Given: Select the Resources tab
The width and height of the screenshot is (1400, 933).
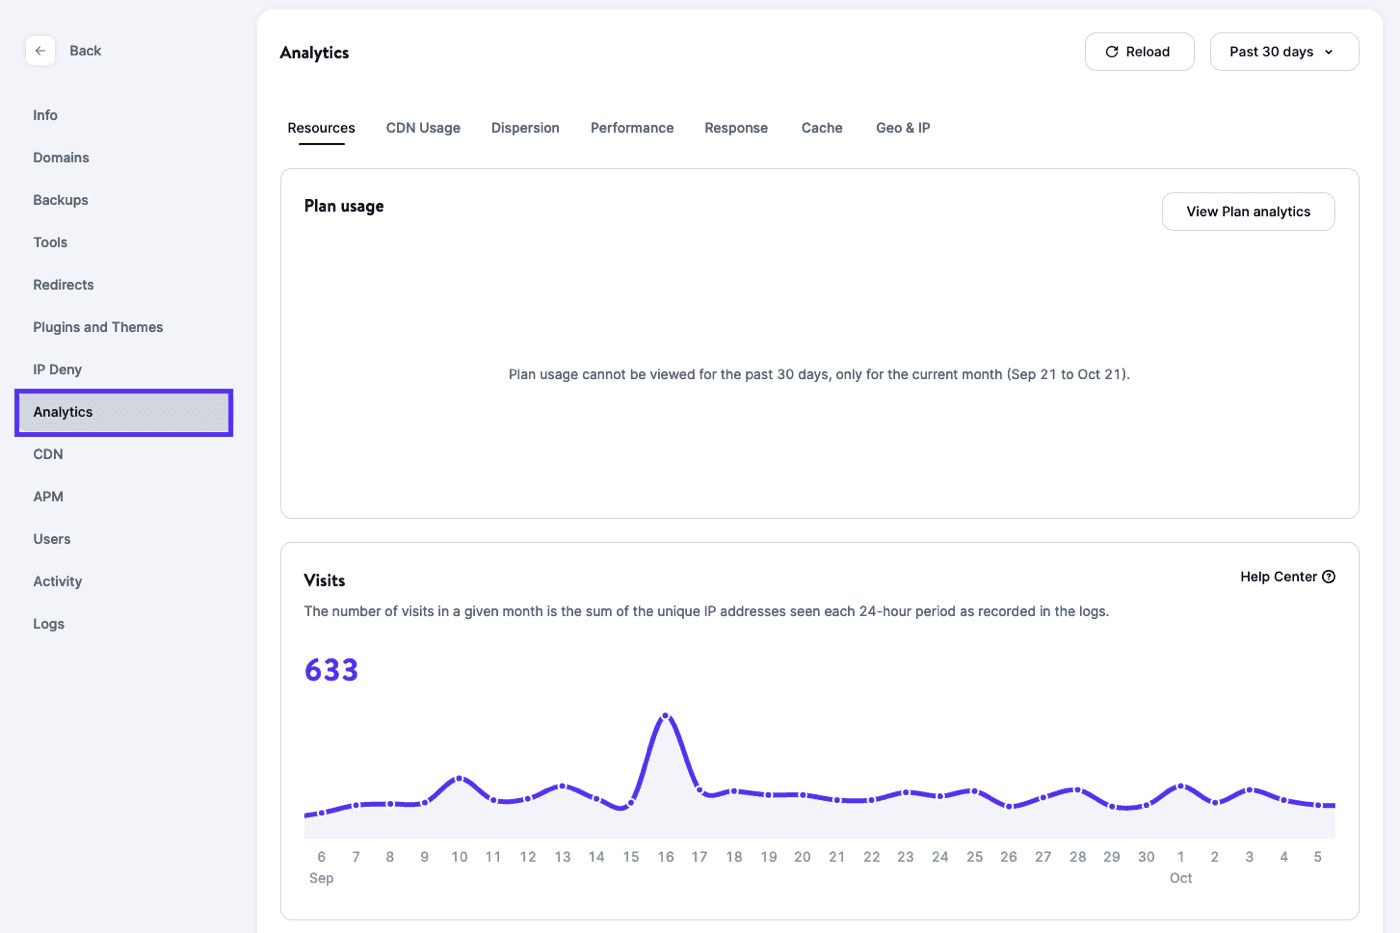Looking at the screenshot, I should (x=320, y=127).
